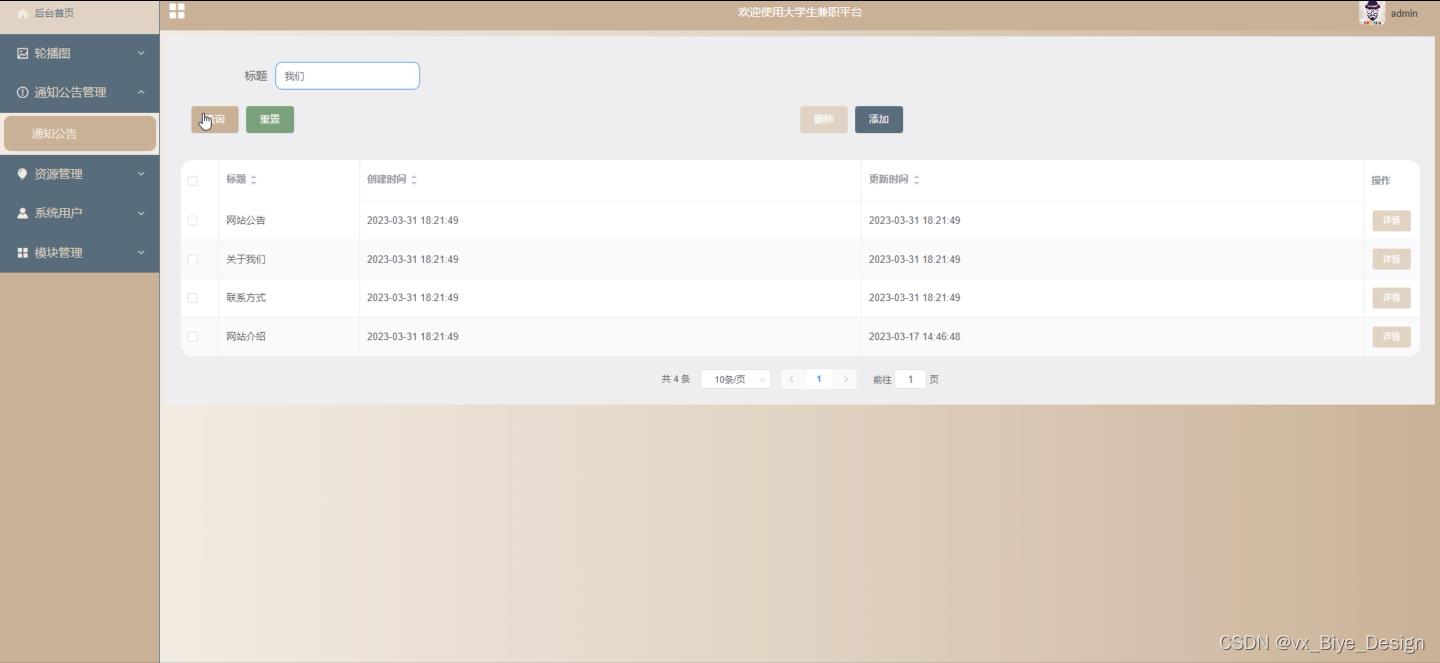Click the 轮播图 picture icon

point(23,53)
